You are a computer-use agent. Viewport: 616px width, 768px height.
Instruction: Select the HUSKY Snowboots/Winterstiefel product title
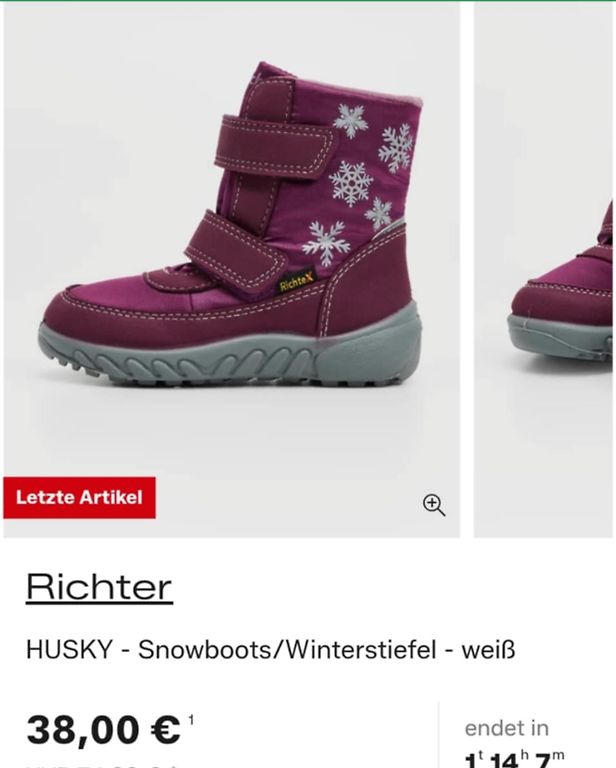click(x=270, y=650)
